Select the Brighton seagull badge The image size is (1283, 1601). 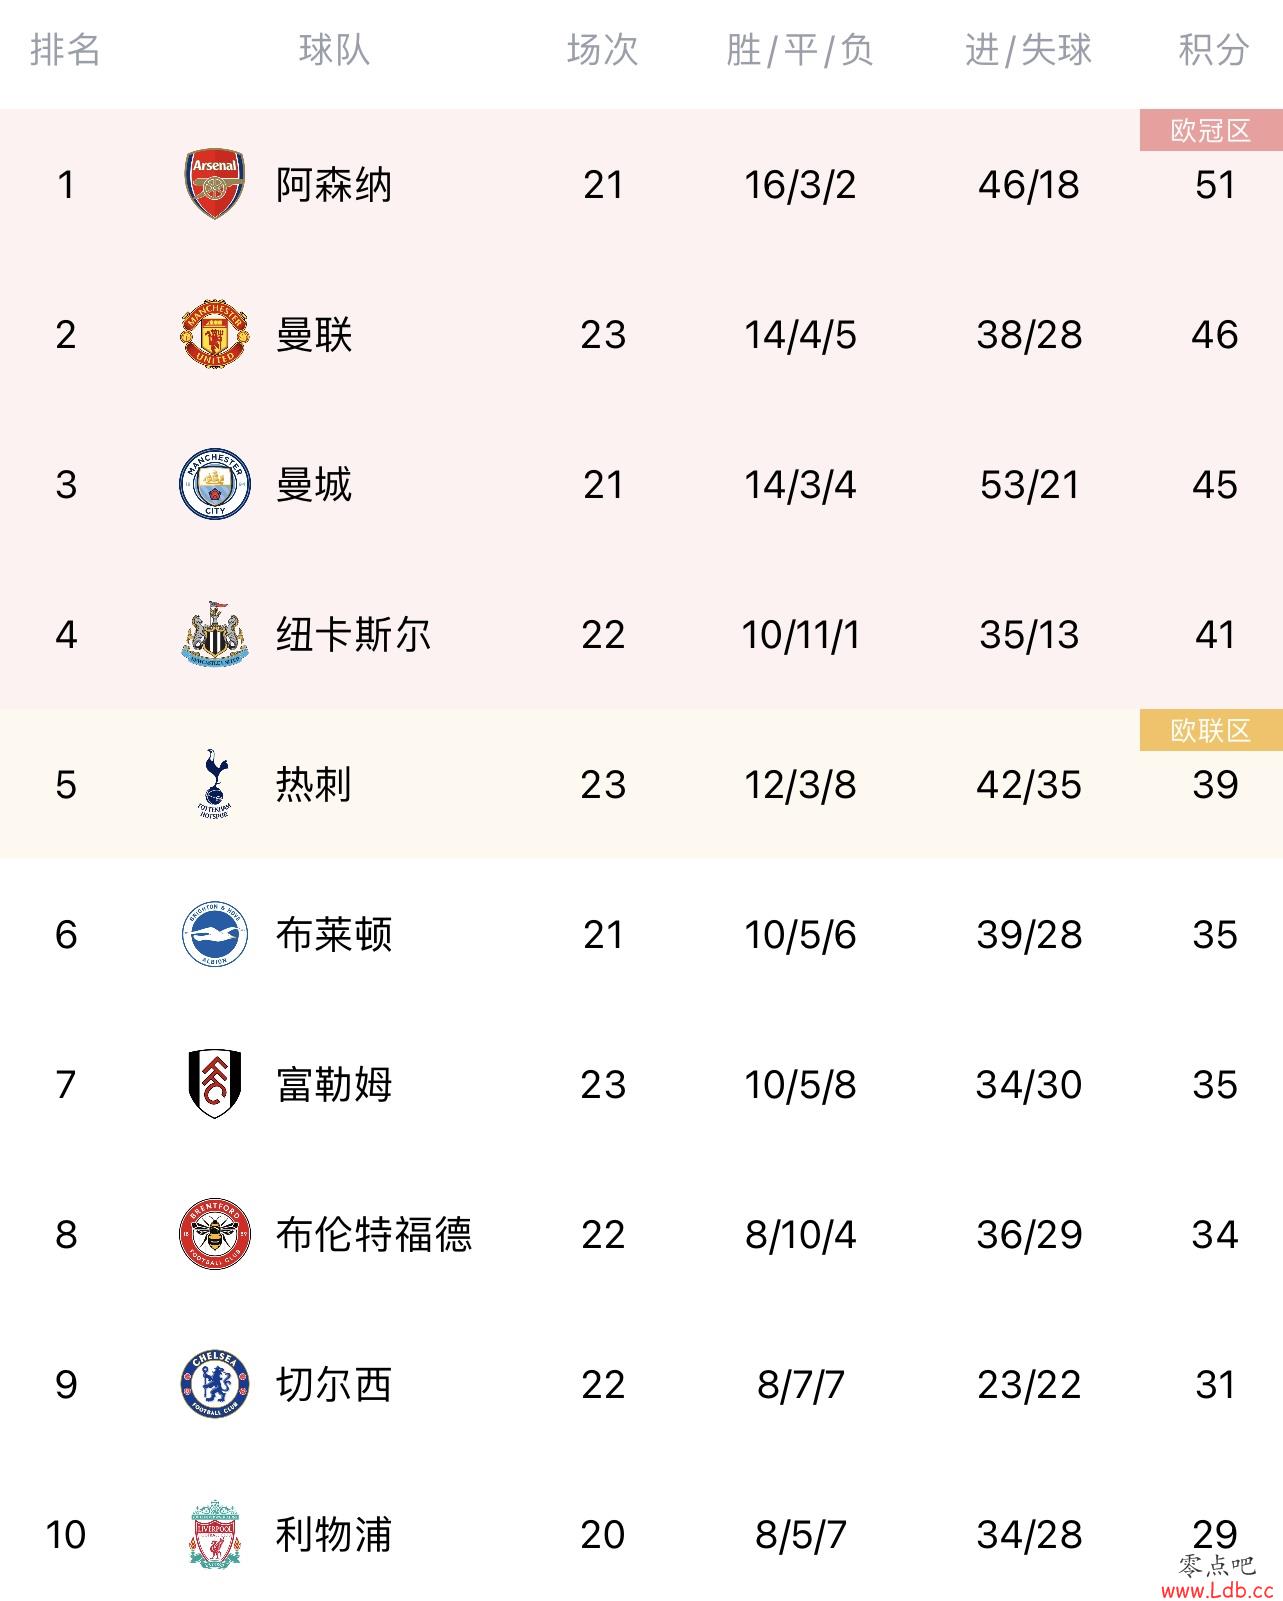pos(215,934)
